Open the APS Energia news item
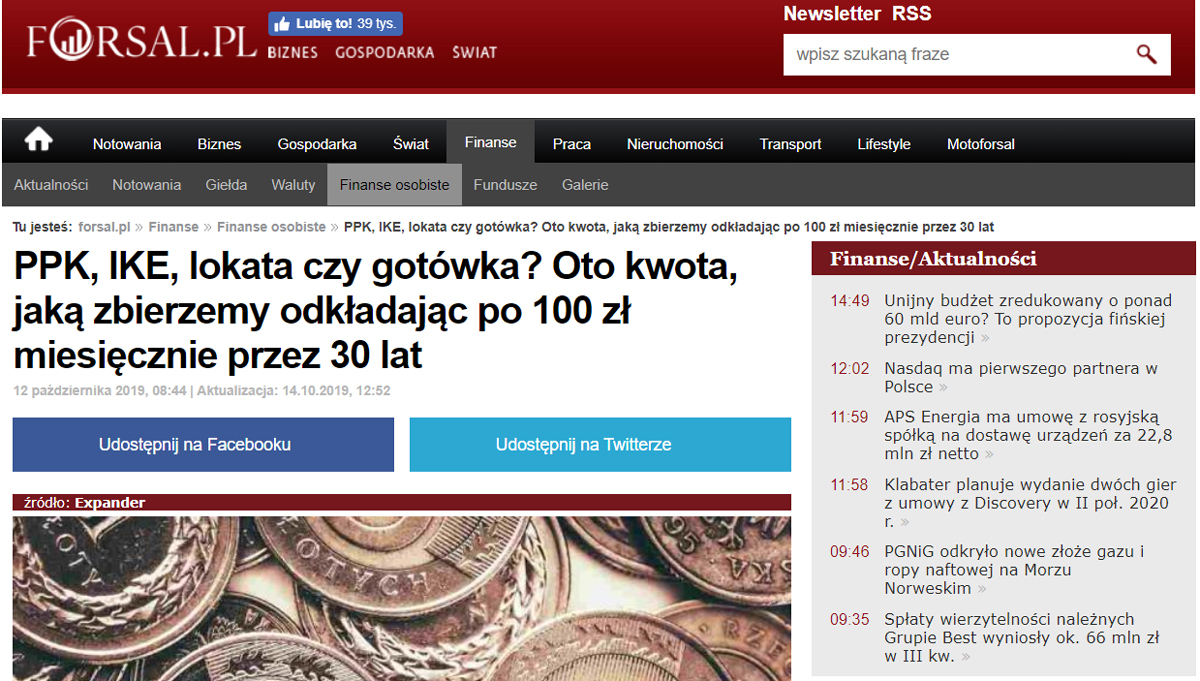Viewport: 1200px width, 681px height. click(x=1028, y=435)
